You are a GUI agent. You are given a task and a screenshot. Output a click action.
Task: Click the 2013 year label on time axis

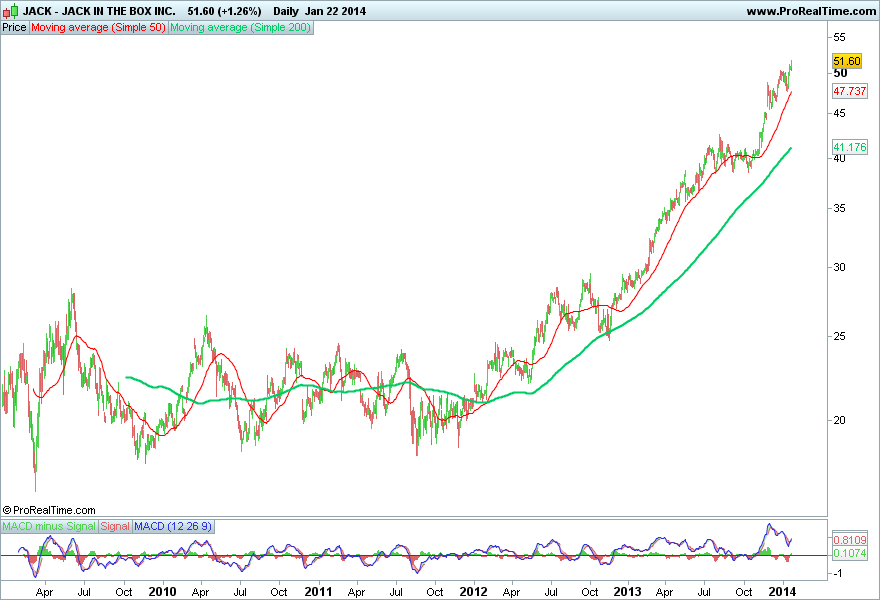click(x=627, y=592)
